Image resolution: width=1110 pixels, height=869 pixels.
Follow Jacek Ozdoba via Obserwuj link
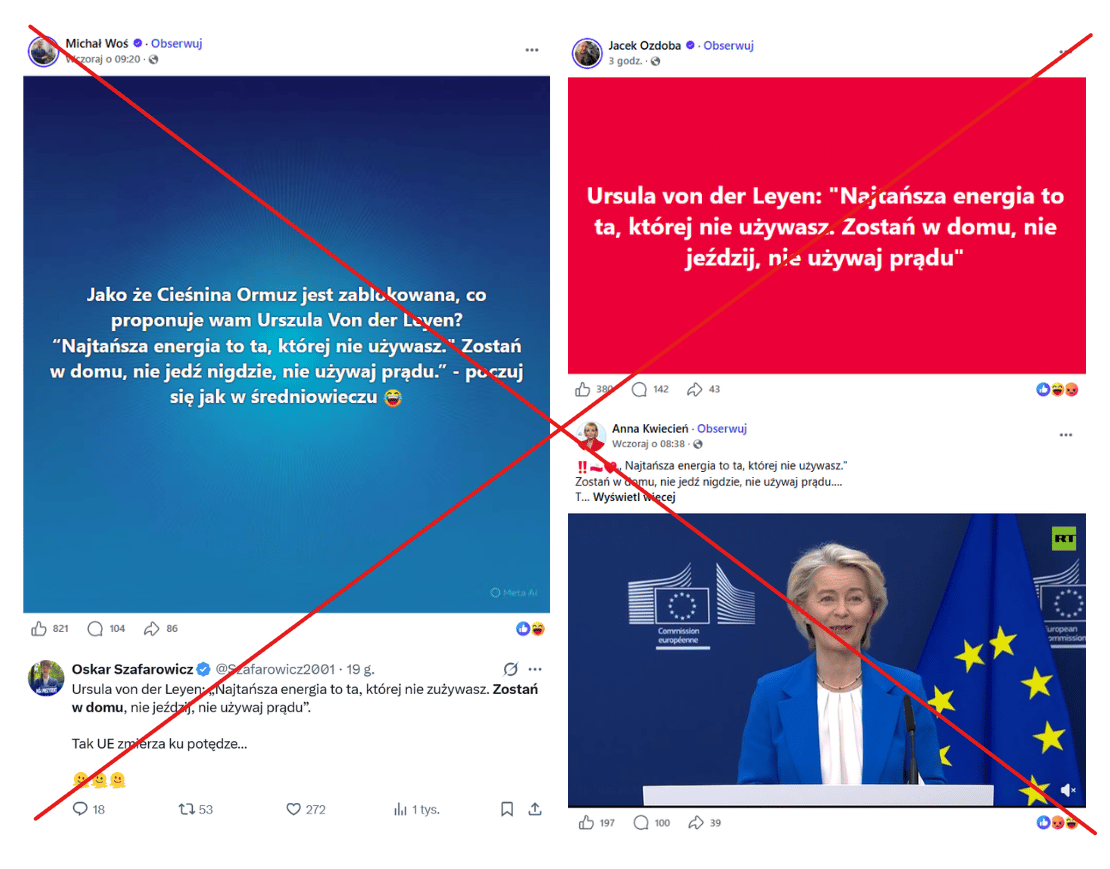pos(728,45)
